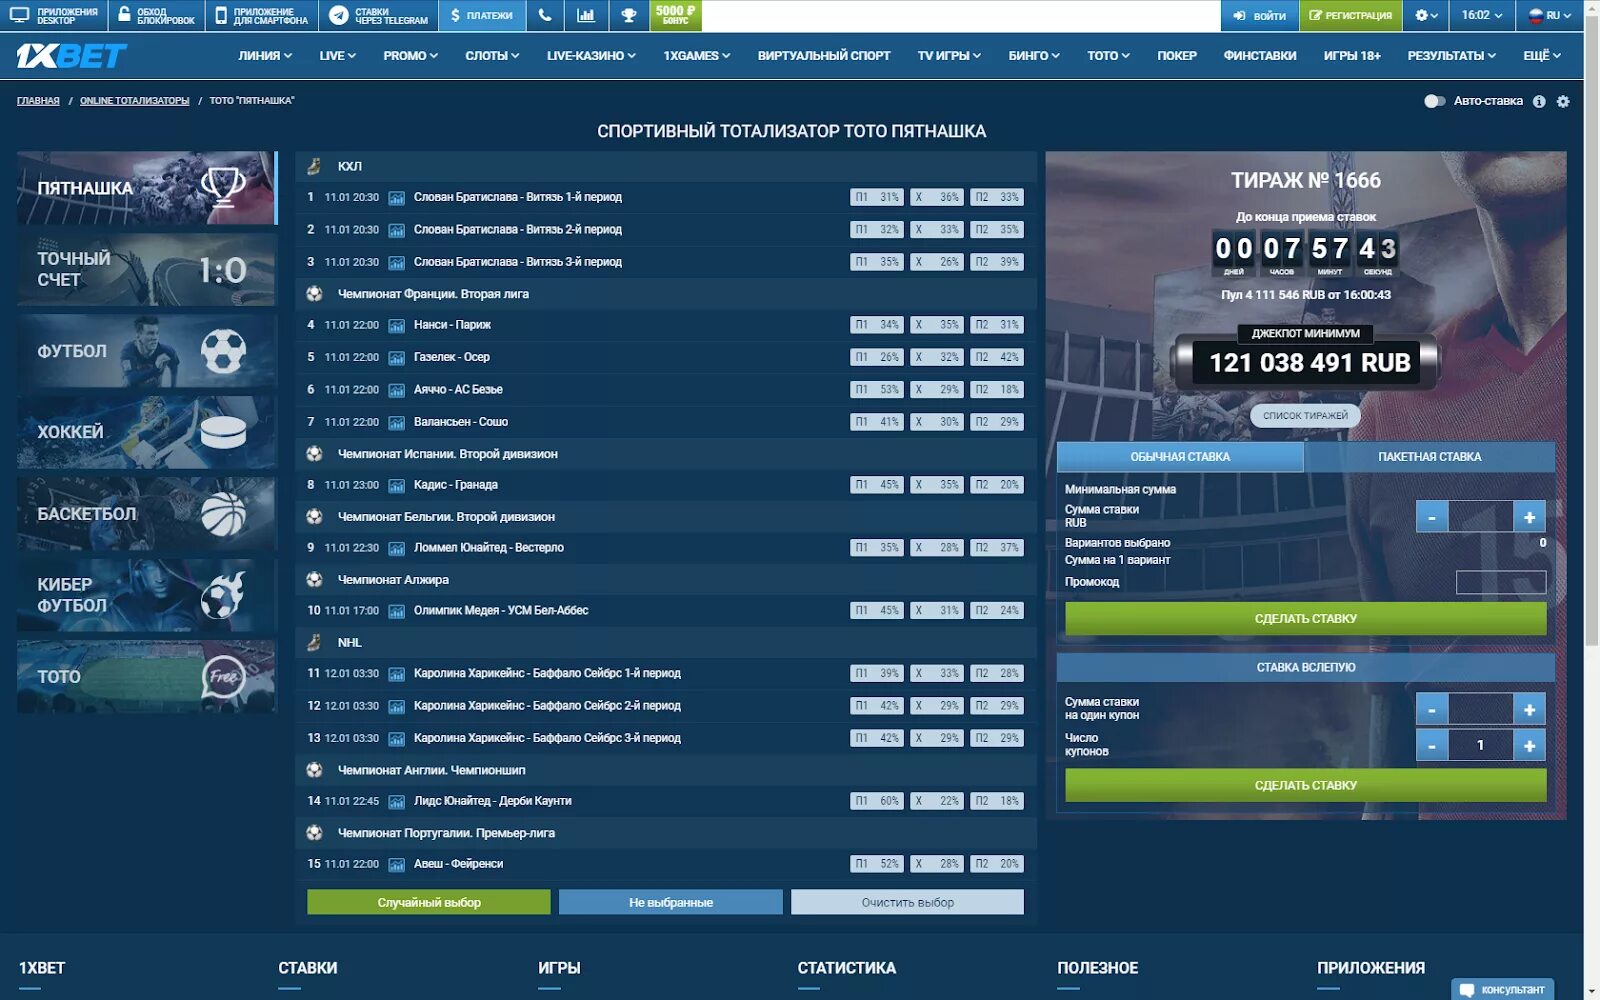Viewport: 1600px width, 1000px height.
Task: Click the Случайный выбор button
Action: (x=429, y=902)
